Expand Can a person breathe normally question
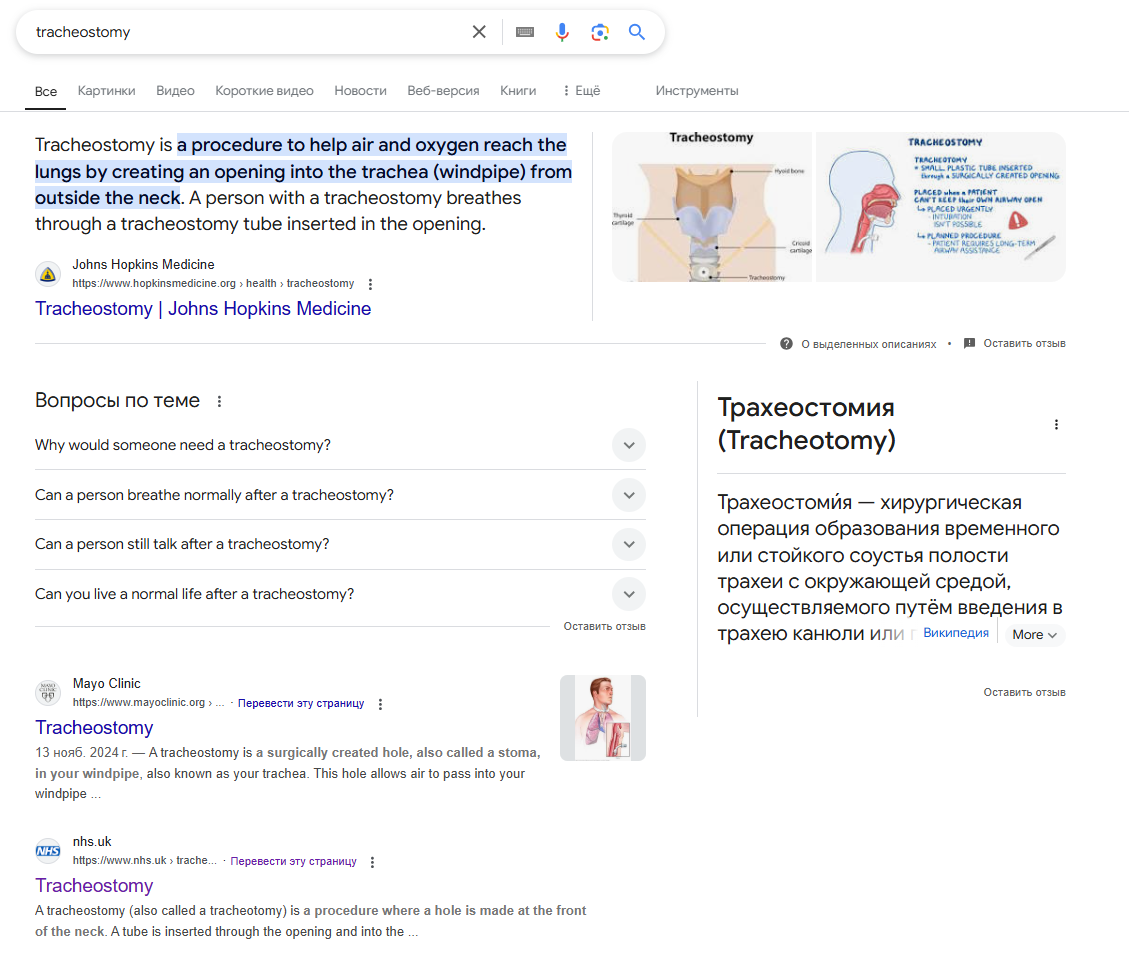Screen dimensions: 1129x953 tap(629, 495)
